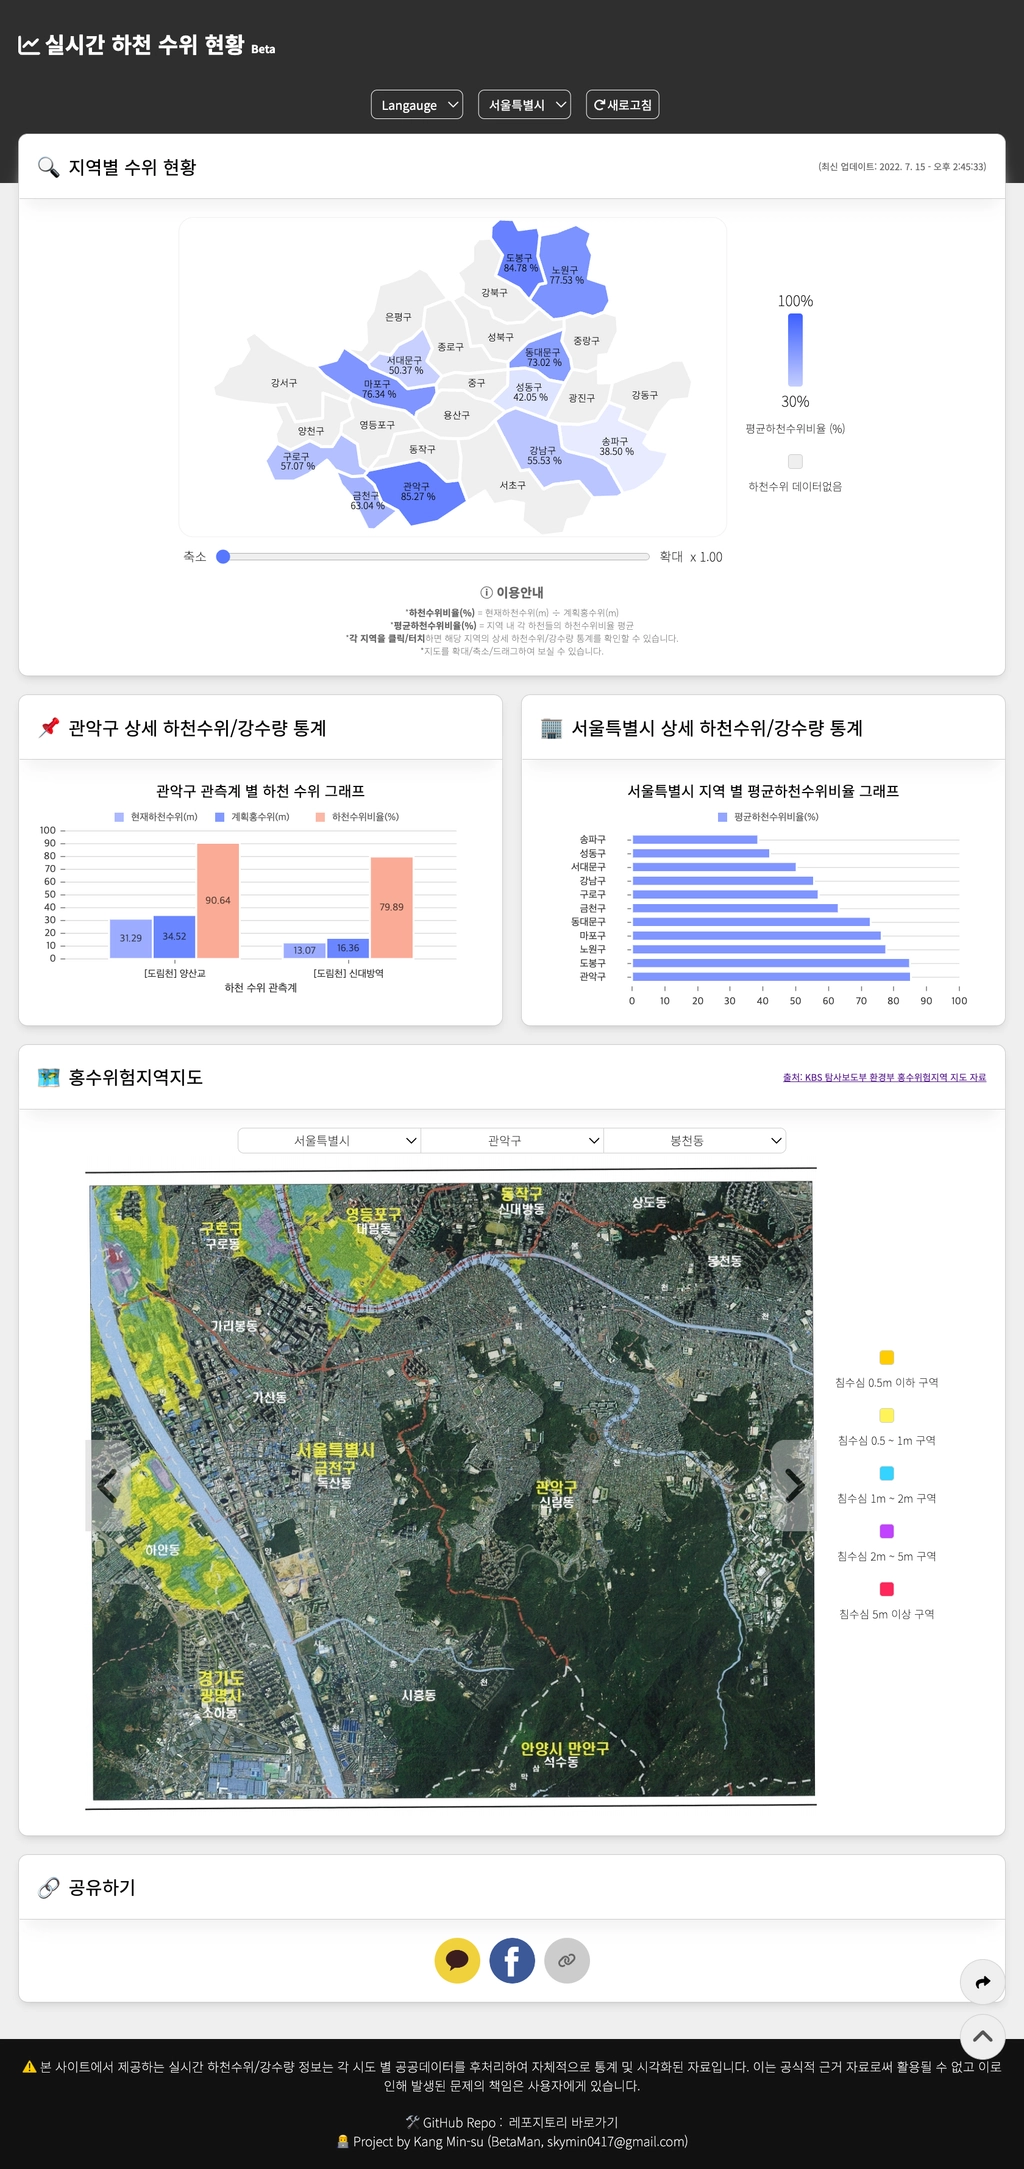Share via the KakaoTalk icon
1024x2169 pixels.
click(457, 1960)
